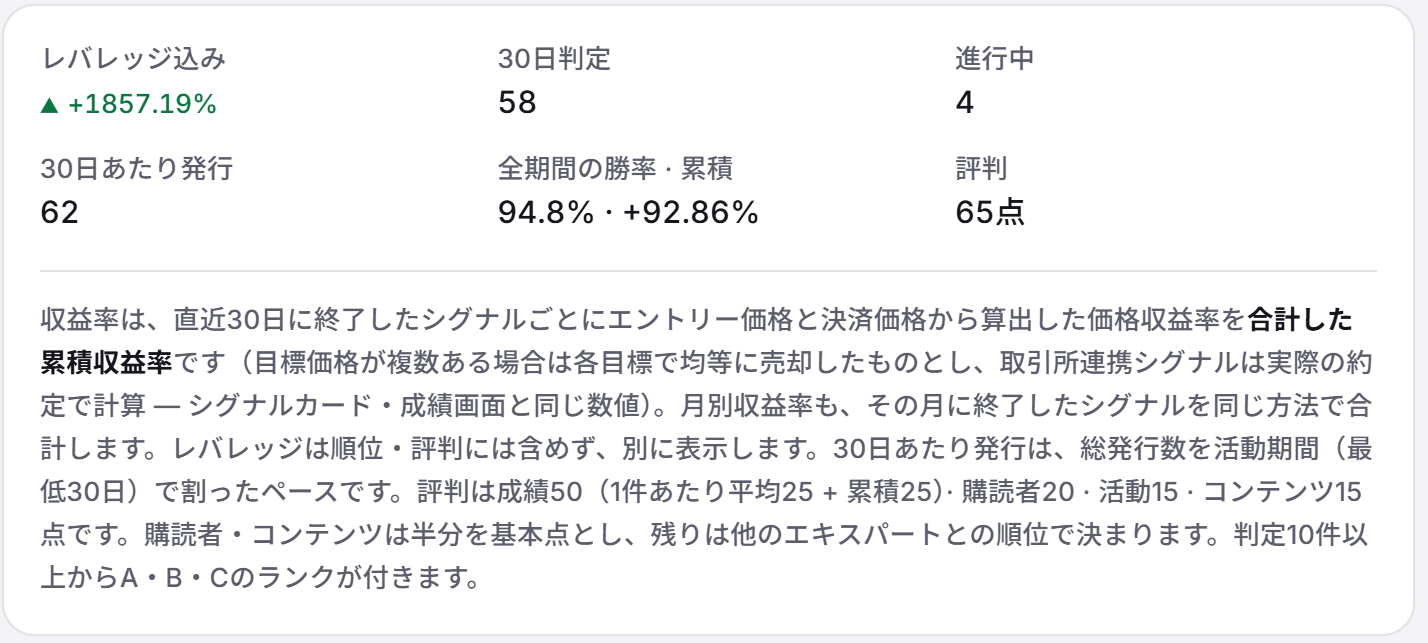
Task: Click the bold 累積収益率 text
Action: 106,362
